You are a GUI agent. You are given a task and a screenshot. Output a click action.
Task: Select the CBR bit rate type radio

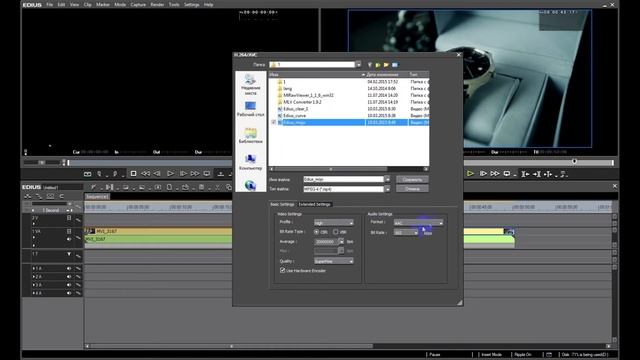pos(316,232)
